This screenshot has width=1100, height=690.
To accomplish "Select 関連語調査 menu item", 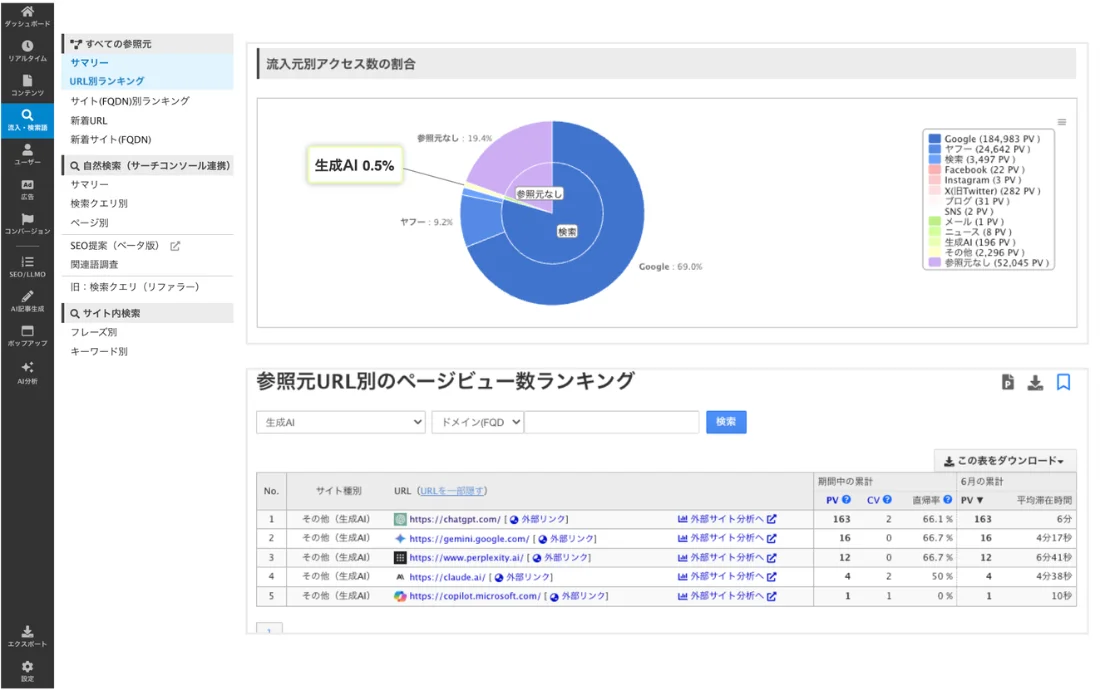I will click(94, 264).
